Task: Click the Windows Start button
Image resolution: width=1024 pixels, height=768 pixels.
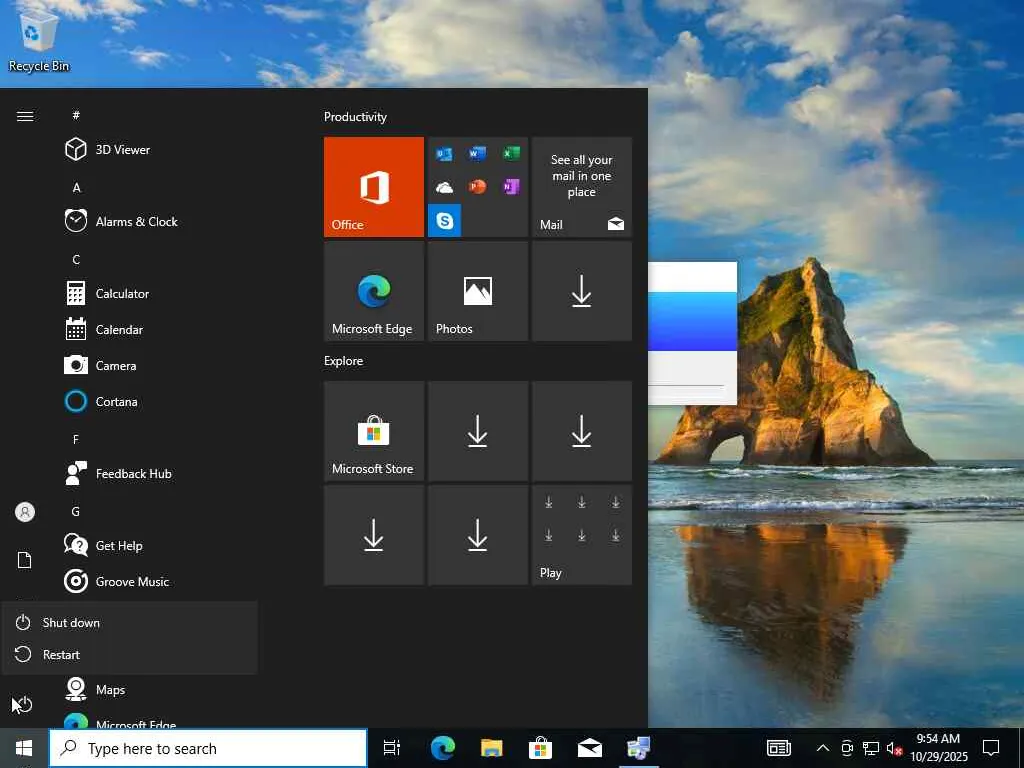Action: tap(24, 748)
